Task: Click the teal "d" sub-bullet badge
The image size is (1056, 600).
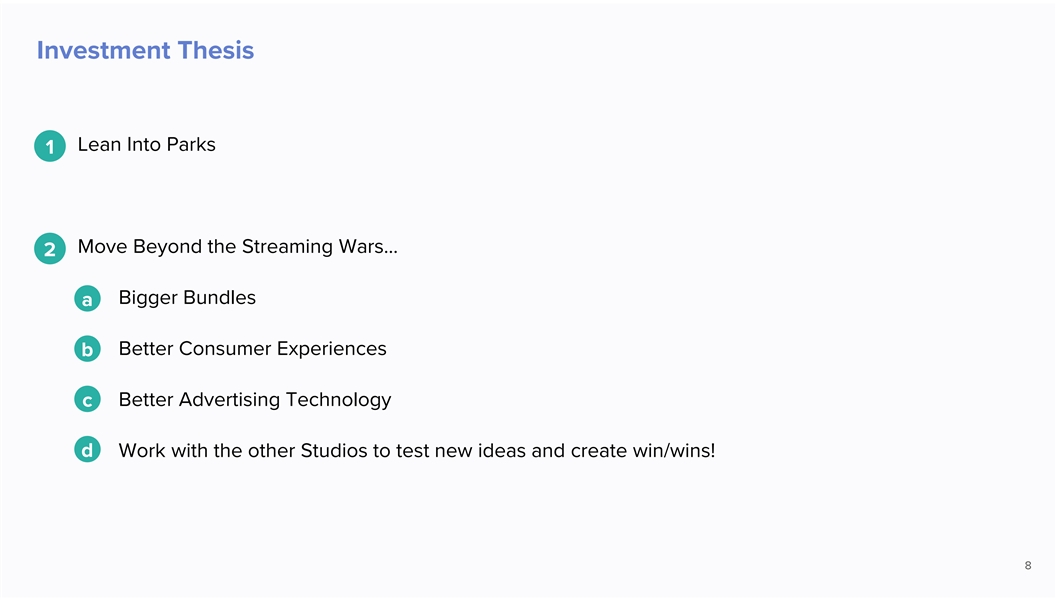Action: click(x=88, y=451)
